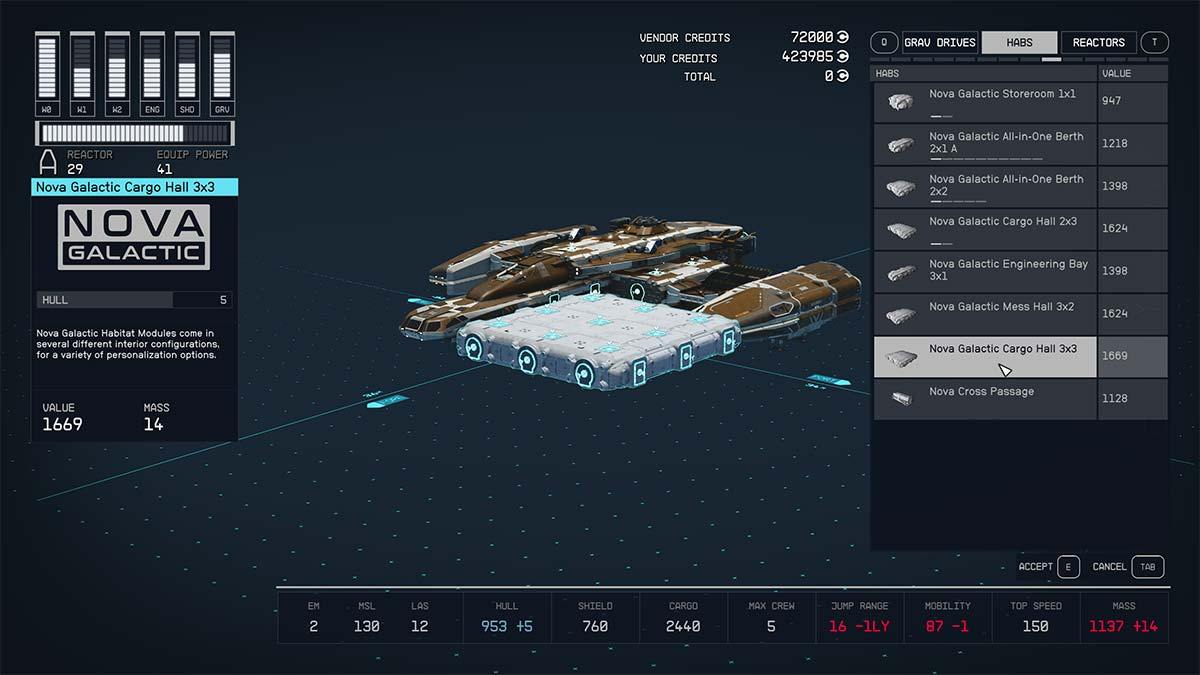The height and width of the screenshot is (675, 1200).
Task: Click the vendor credits currency icon
Action: 843,37
